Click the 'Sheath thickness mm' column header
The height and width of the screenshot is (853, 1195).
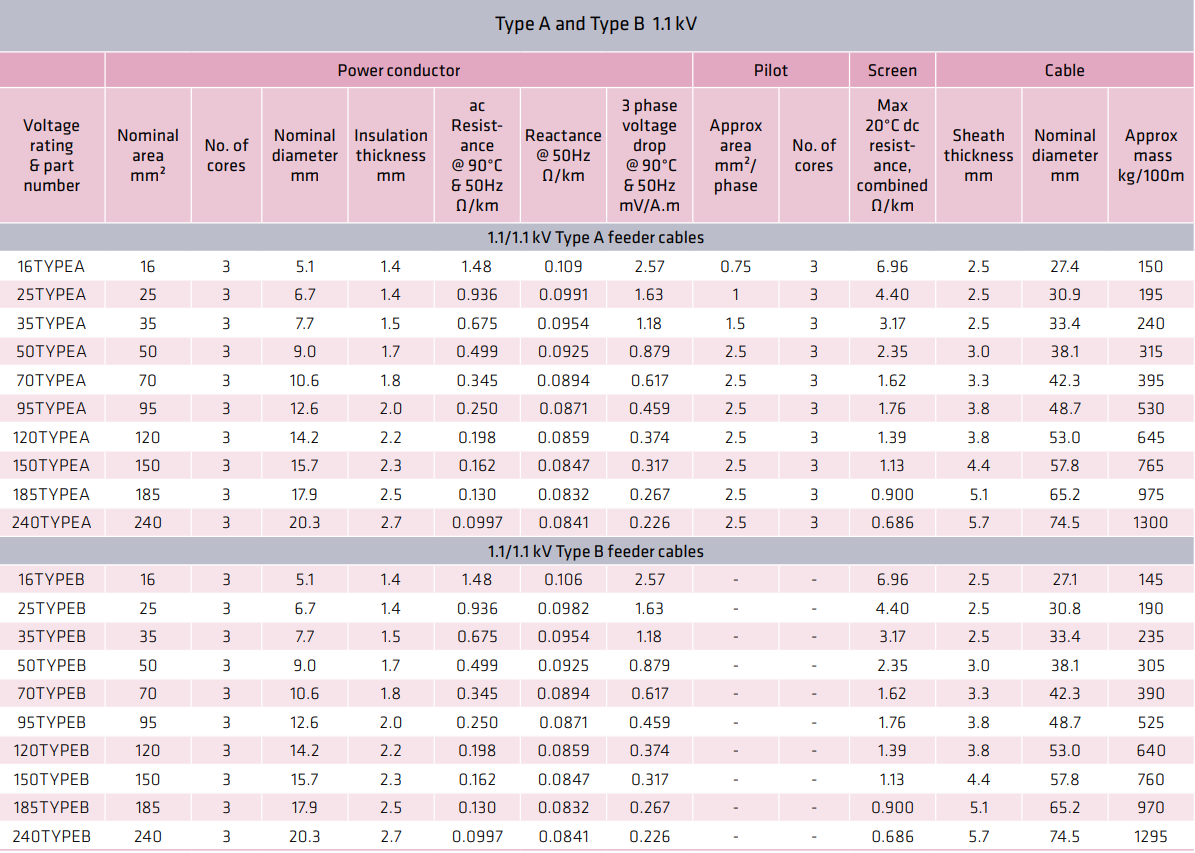(x=978, y=156)
